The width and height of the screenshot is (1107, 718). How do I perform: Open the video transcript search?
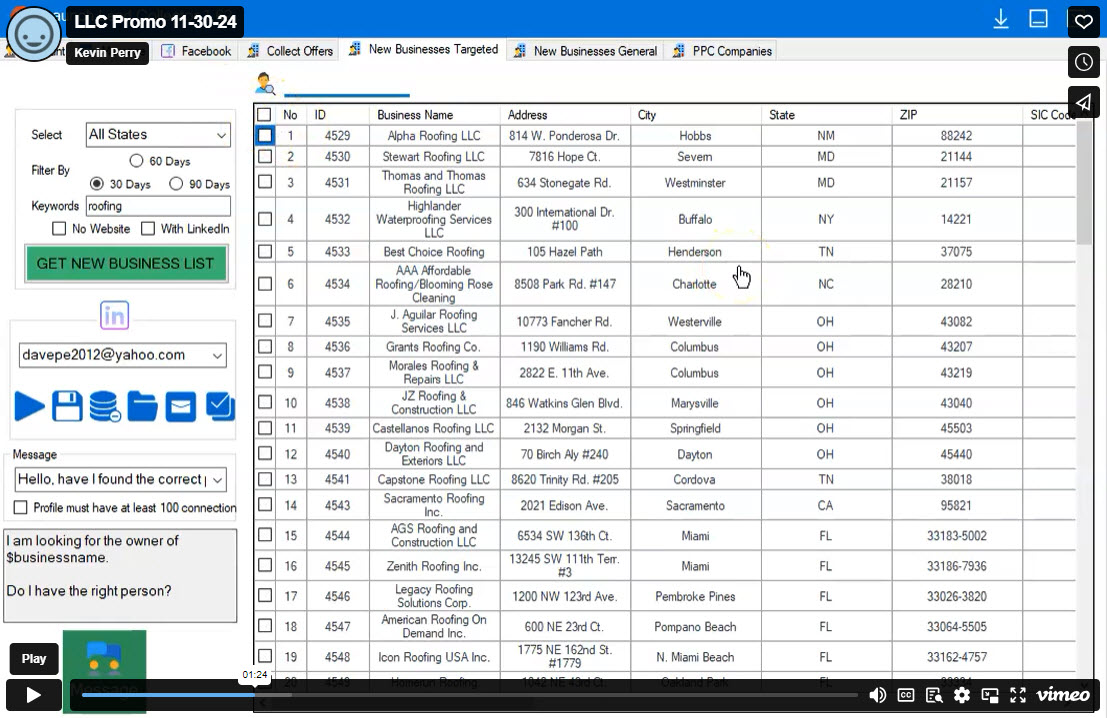(x=934, y=695)
